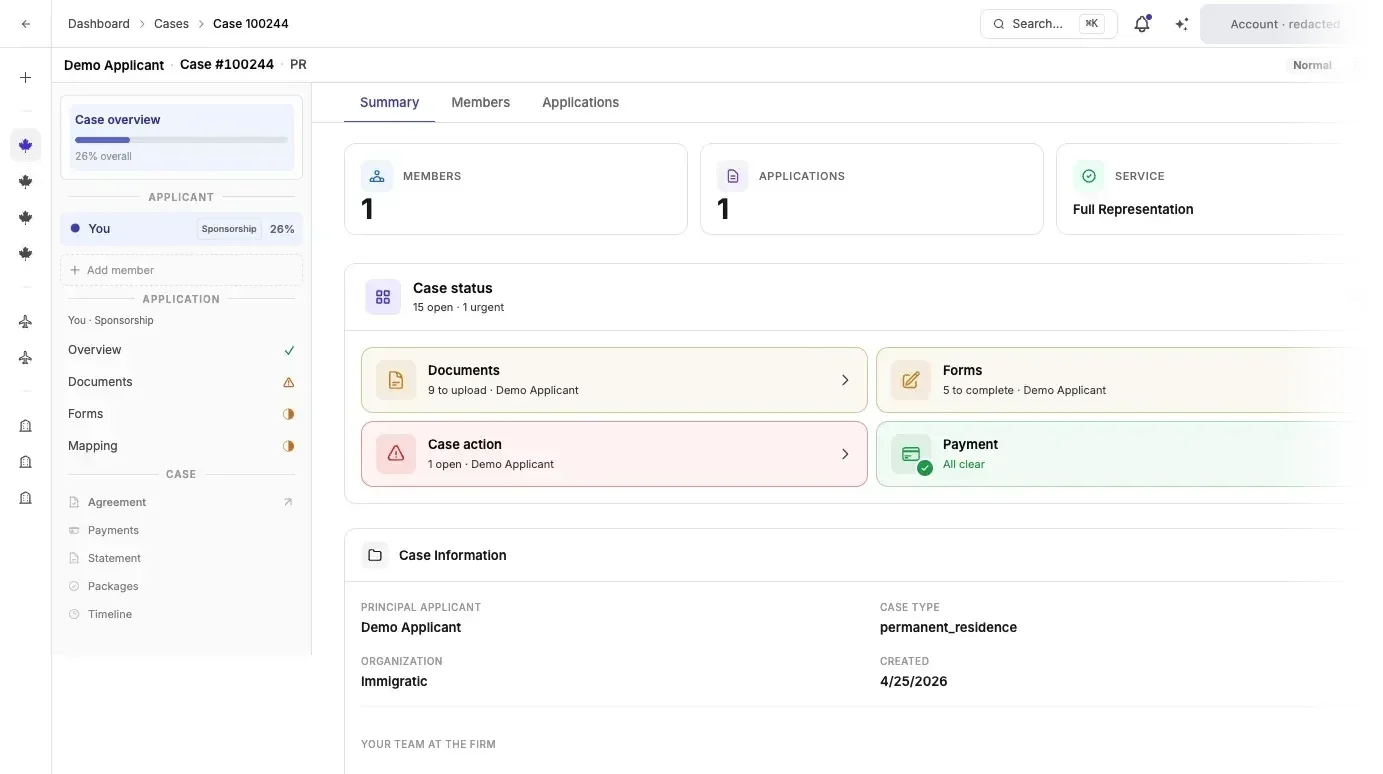The height and width of the screenshot is (774, 1383).
Task: Click the Case status grid icon
Action: pyautogui.click(x=383, y=297)
